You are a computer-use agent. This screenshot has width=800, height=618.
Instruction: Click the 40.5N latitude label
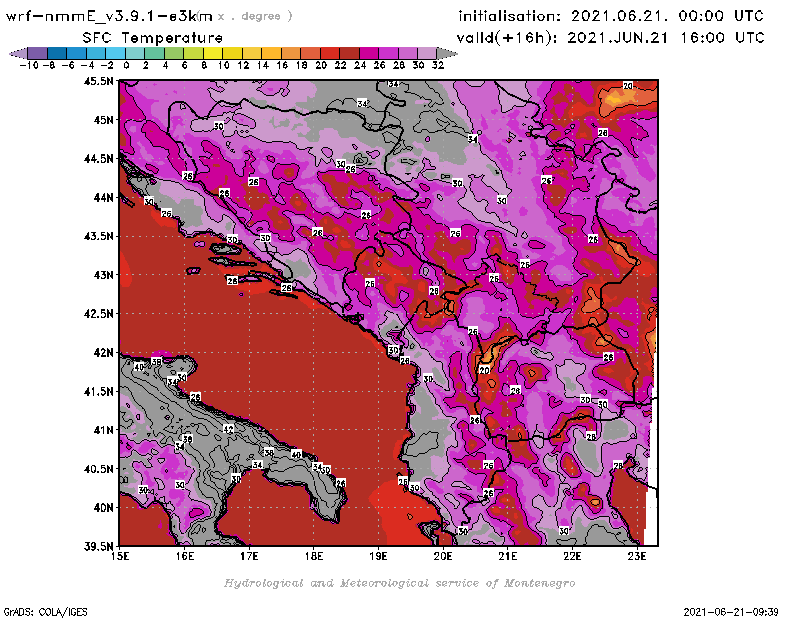click(98, 469)
